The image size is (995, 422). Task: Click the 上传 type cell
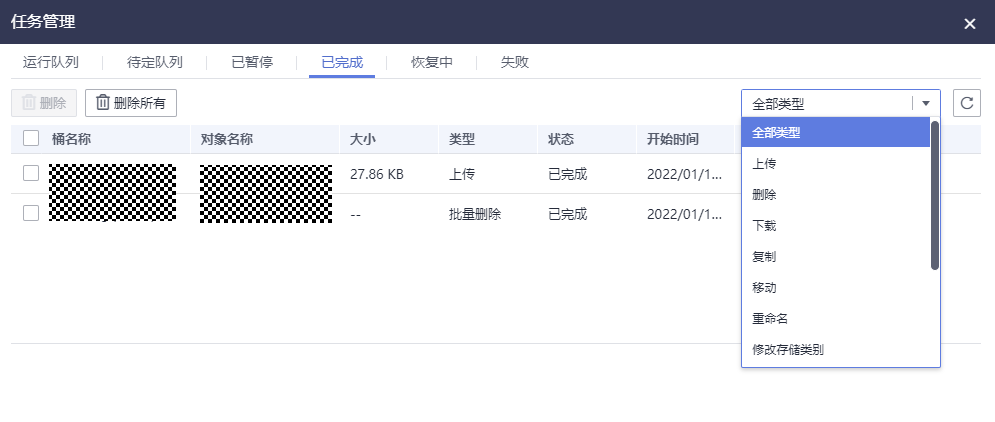pyautogui.click(x=462, y=174)
